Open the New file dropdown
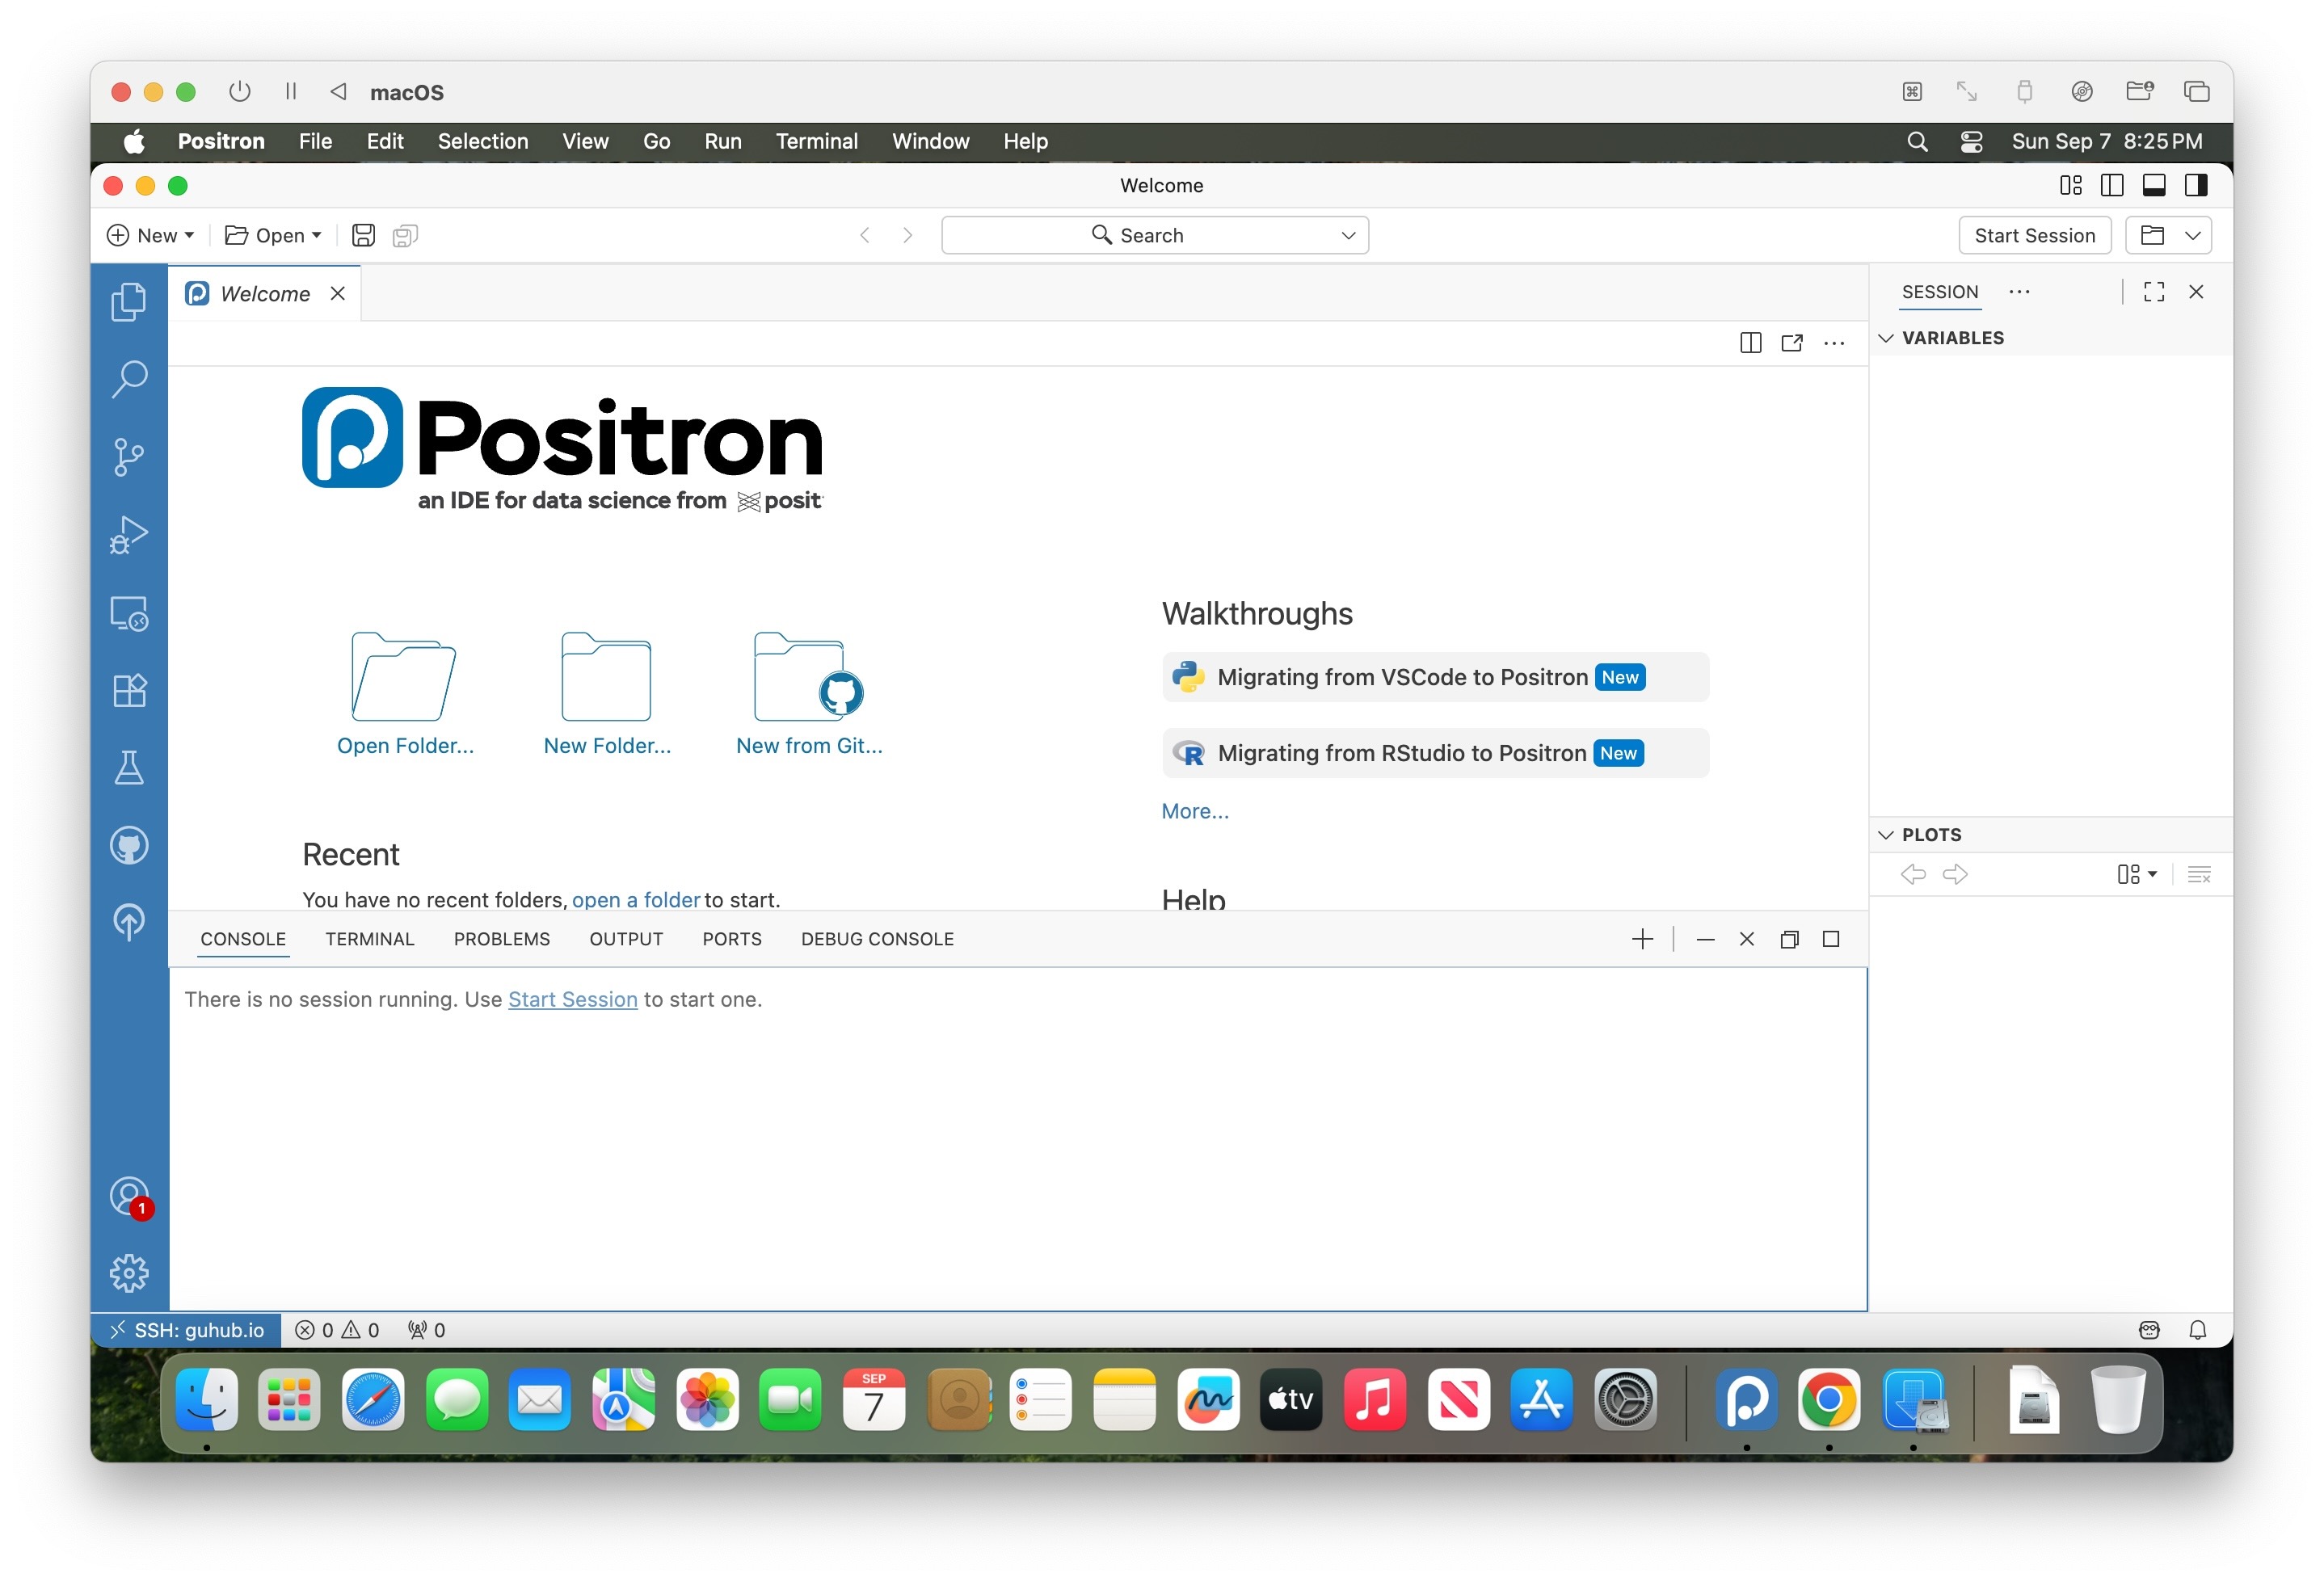The width and height of the screenshot is (2324, 1582). [151, 235]
